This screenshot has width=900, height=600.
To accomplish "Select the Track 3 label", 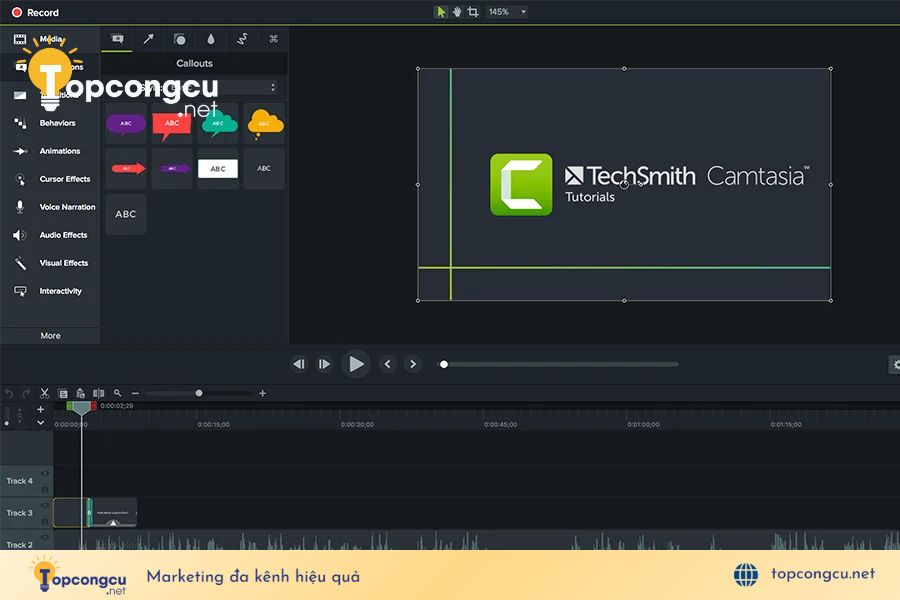I will [20, 513].
